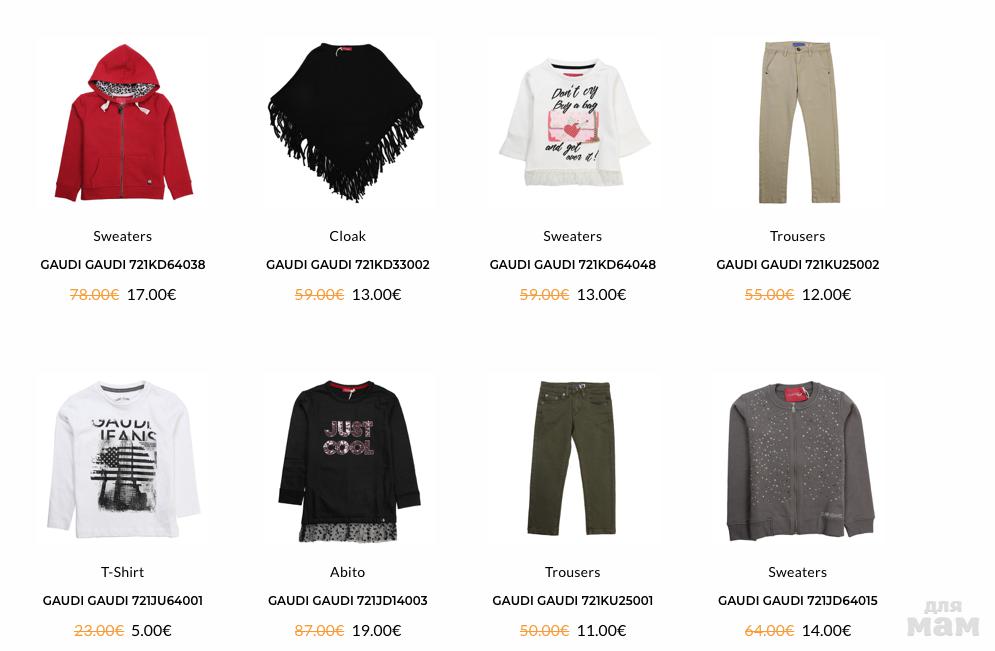The width and height of the screenshot is (995, 651).
Task: Click the 17.00€ sale price
Action: (x=152, y=294)
